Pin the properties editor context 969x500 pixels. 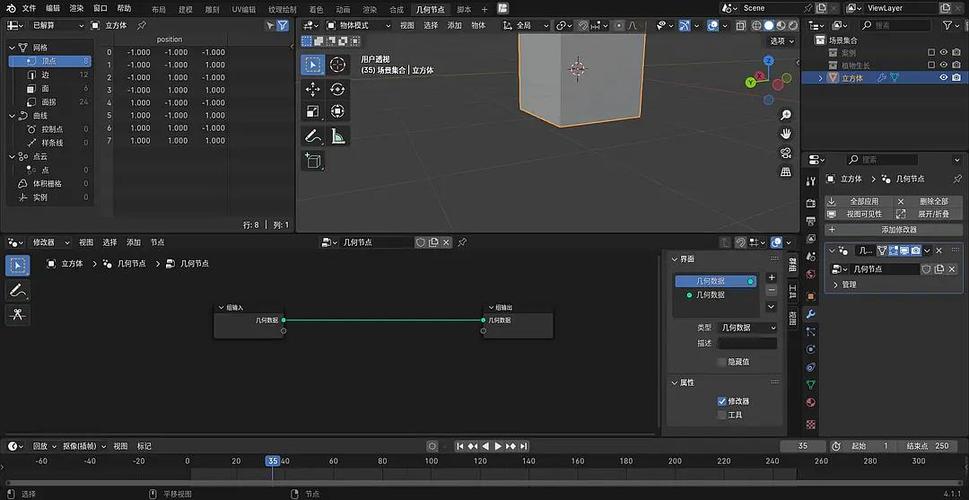pyautogui.click(x=957, y=179)
